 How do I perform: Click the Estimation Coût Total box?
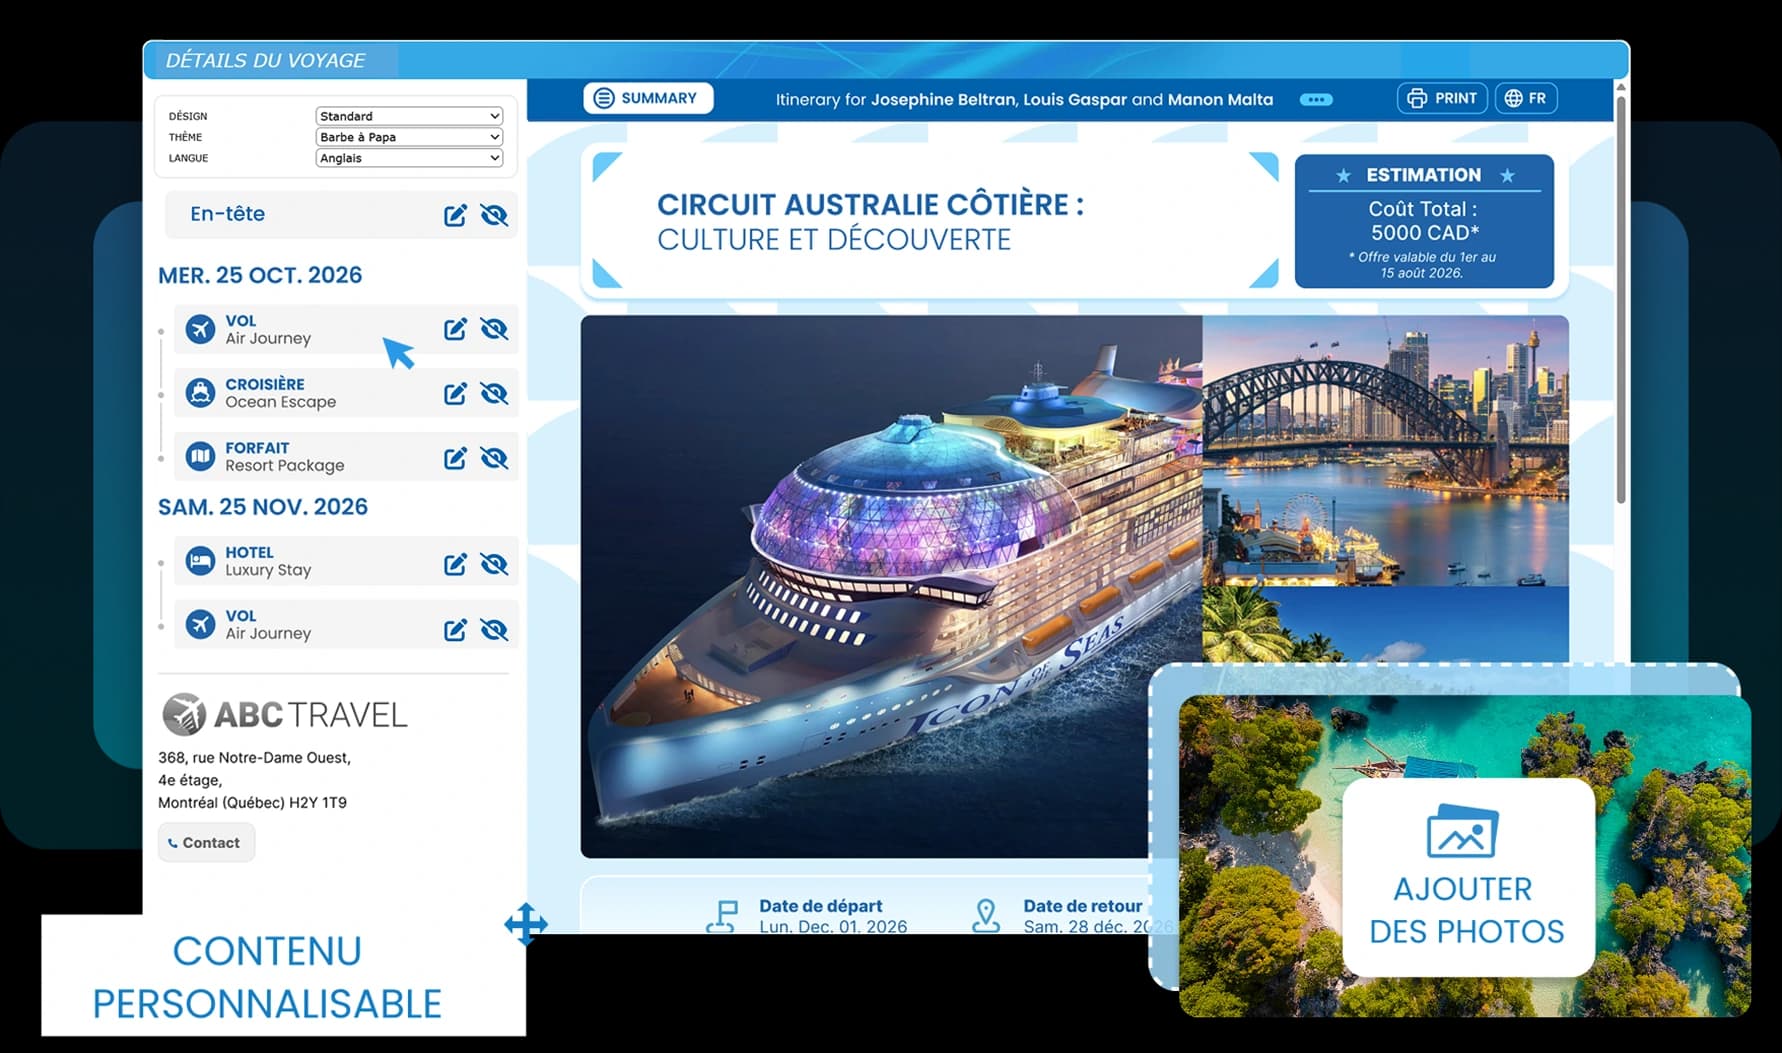tap(1424, 221)
